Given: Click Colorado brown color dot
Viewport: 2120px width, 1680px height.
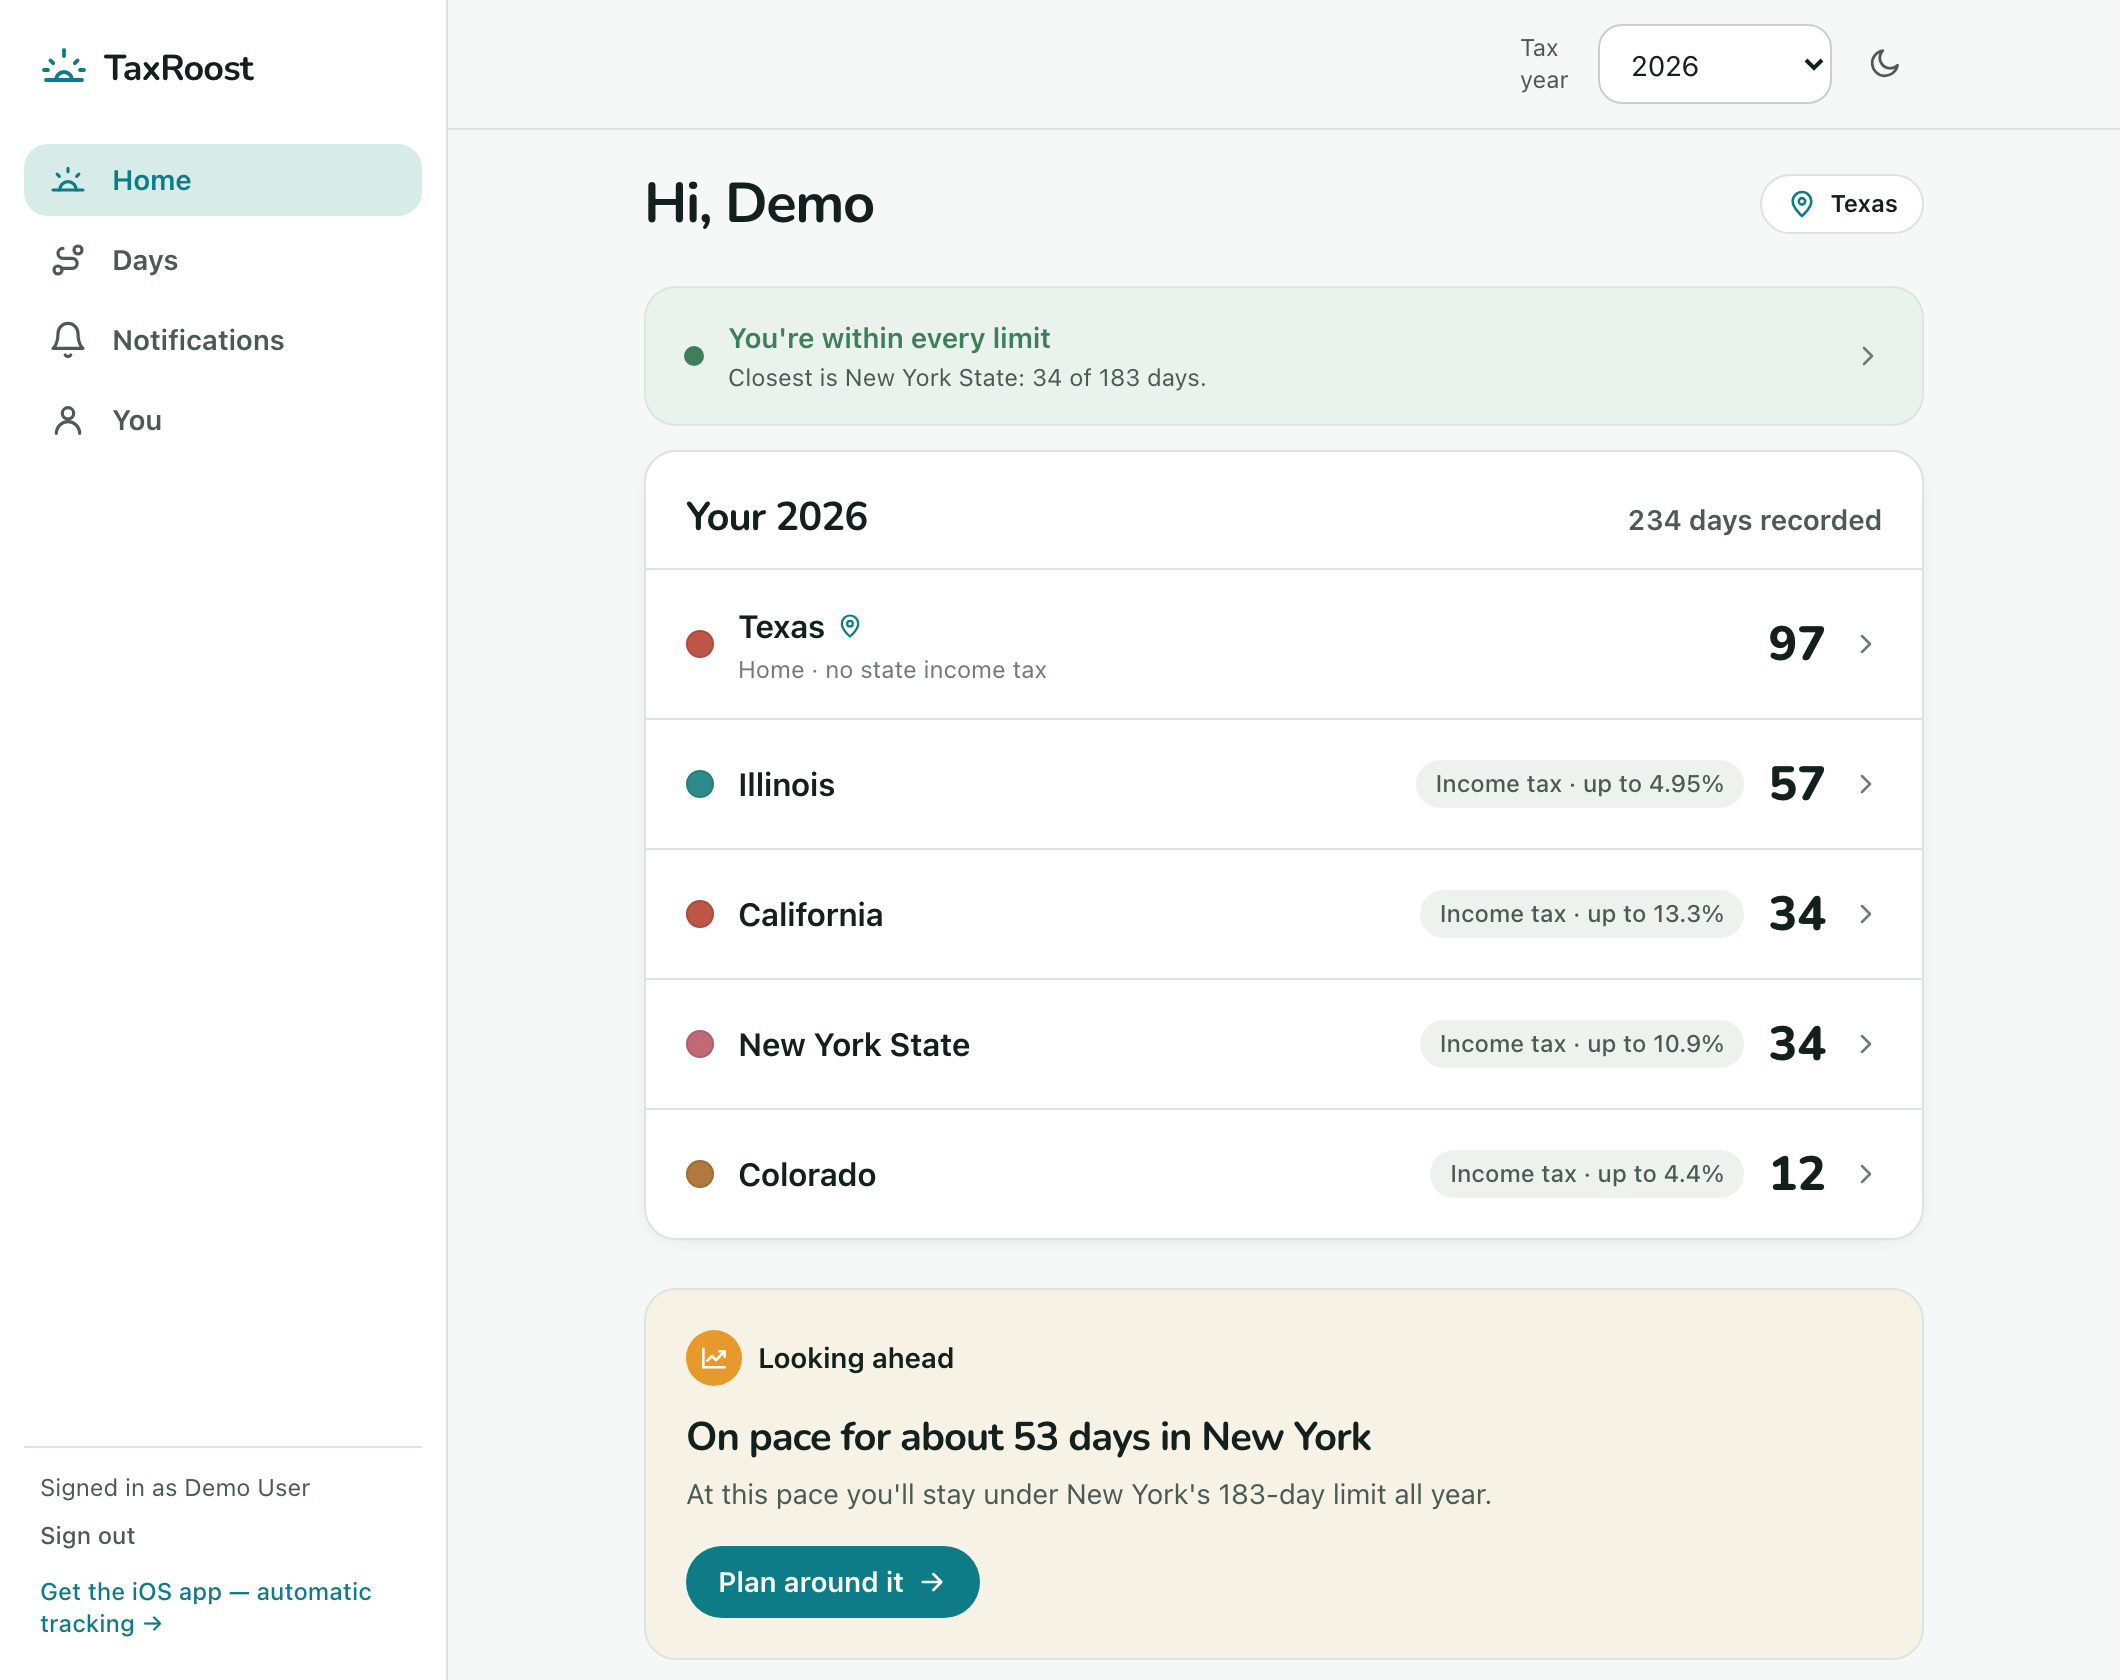Looking at the screenshot, I should (700, 1174).
